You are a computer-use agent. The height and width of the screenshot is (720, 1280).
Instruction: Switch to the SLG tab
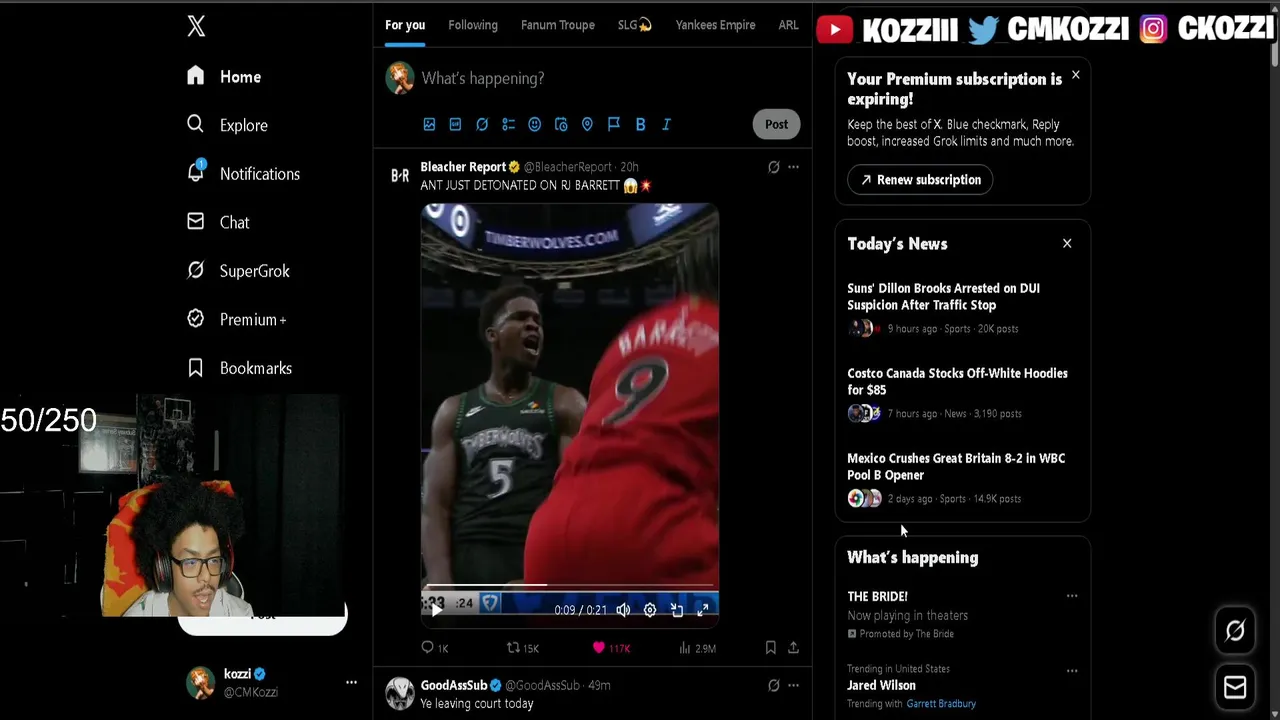[x=635, y=25]
